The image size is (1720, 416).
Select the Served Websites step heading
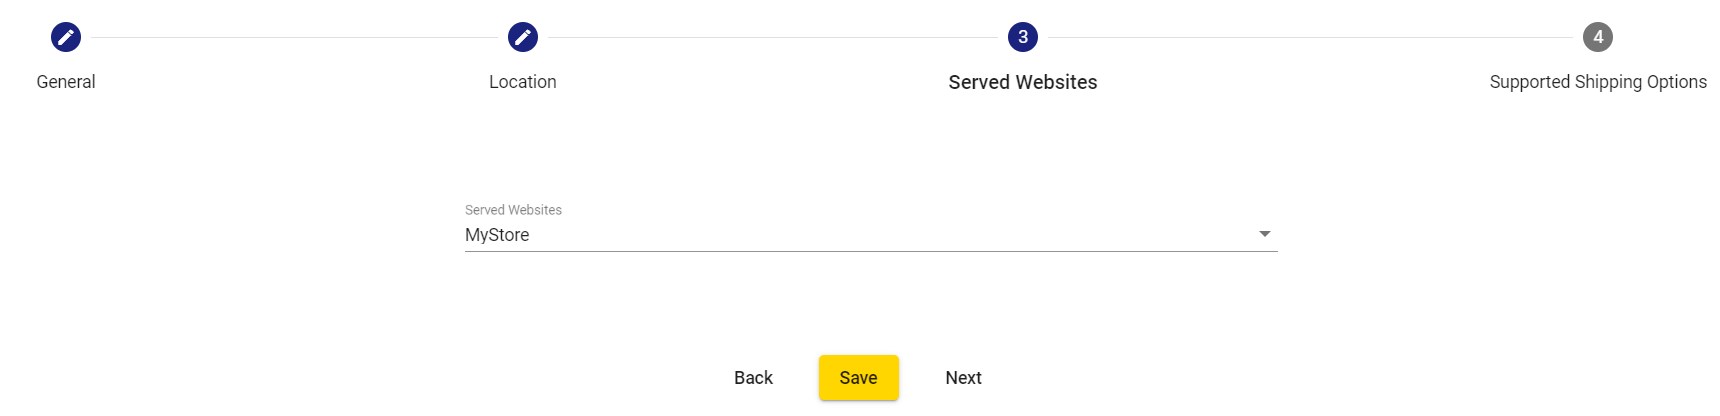tap(1023, 82)
